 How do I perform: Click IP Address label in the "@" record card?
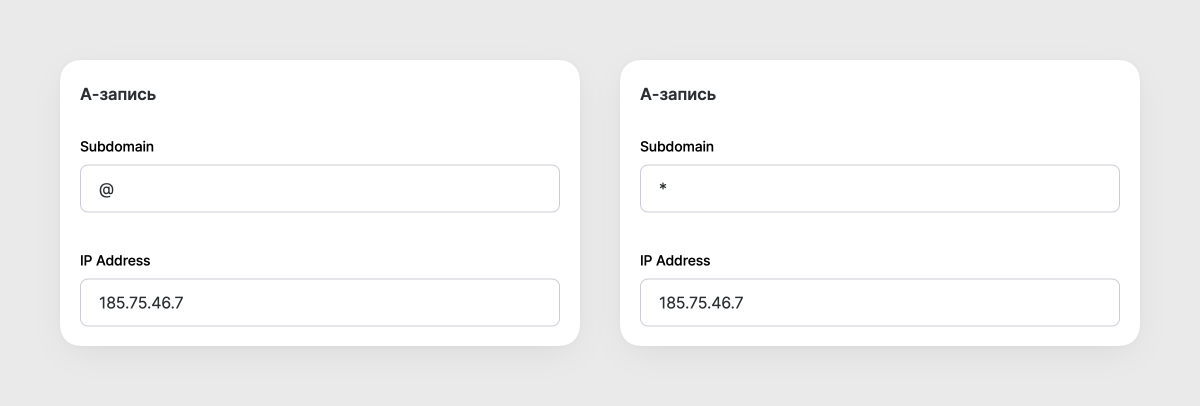[x=115, y=261]
